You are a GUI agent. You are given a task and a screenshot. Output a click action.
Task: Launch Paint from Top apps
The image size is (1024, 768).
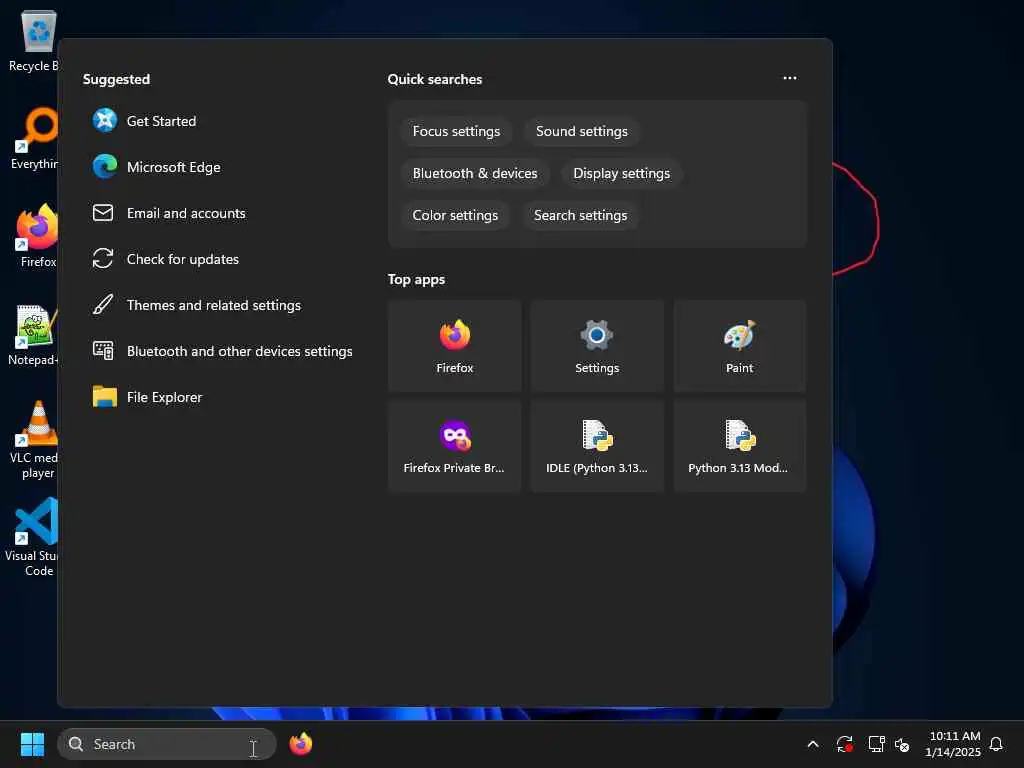[739, 346]
